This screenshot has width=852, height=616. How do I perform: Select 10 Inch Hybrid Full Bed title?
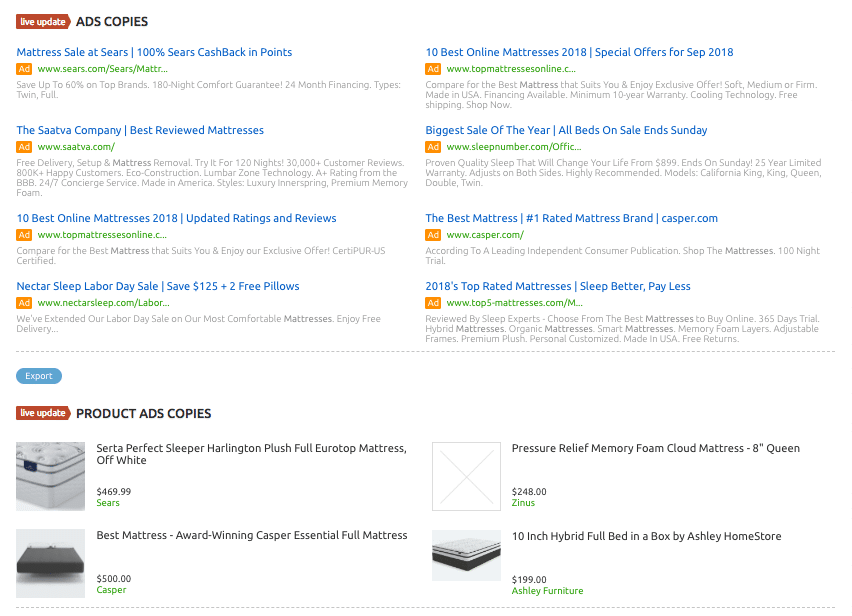[647, 536]
